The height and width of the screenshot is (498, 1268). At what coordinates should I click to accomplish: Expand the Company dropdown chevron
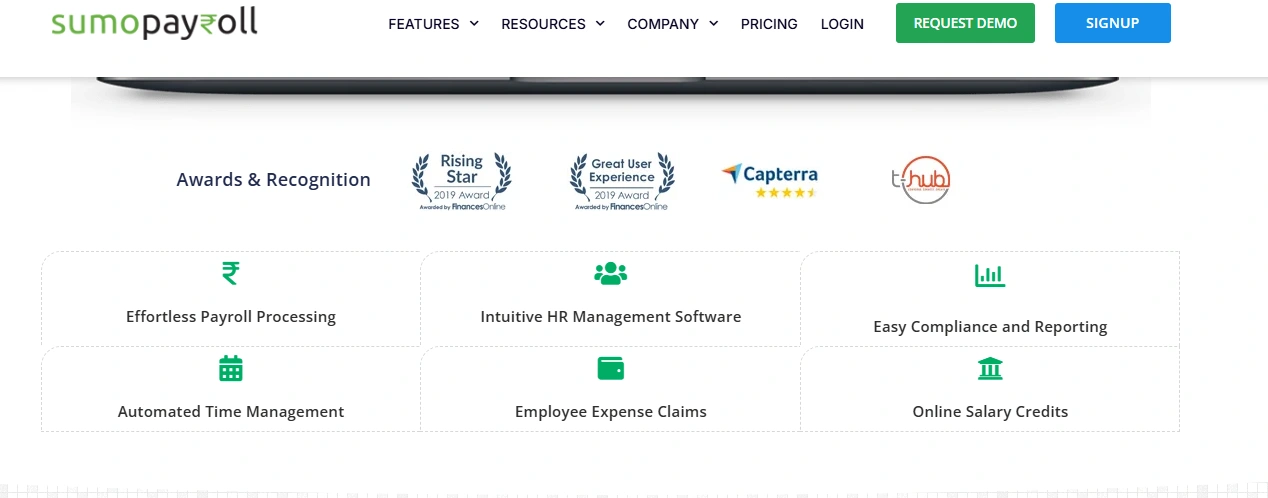pos(713,24)
